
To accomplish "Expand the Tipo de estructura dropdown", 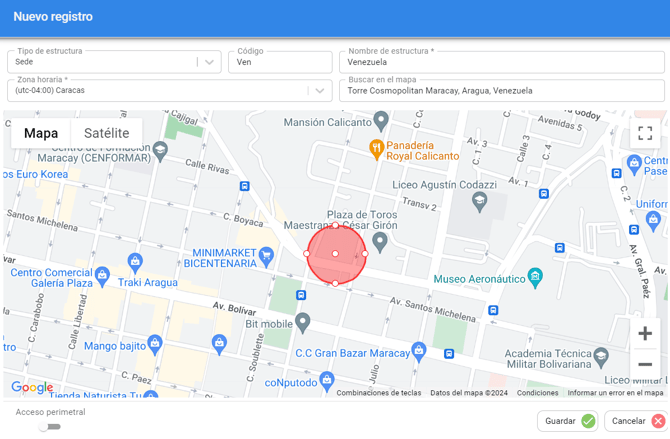I will [209, 62].
